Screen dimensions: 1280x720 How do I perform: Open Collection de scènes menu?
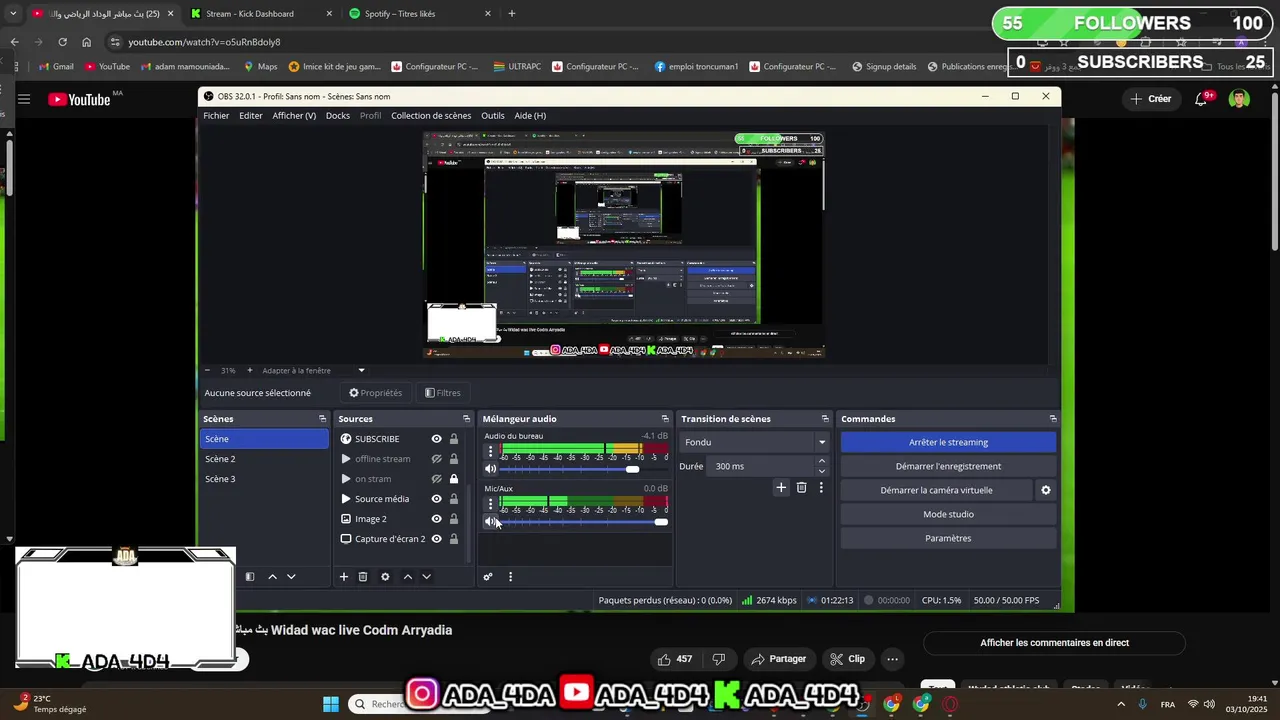pyautogui.click(x=431, y=116)
